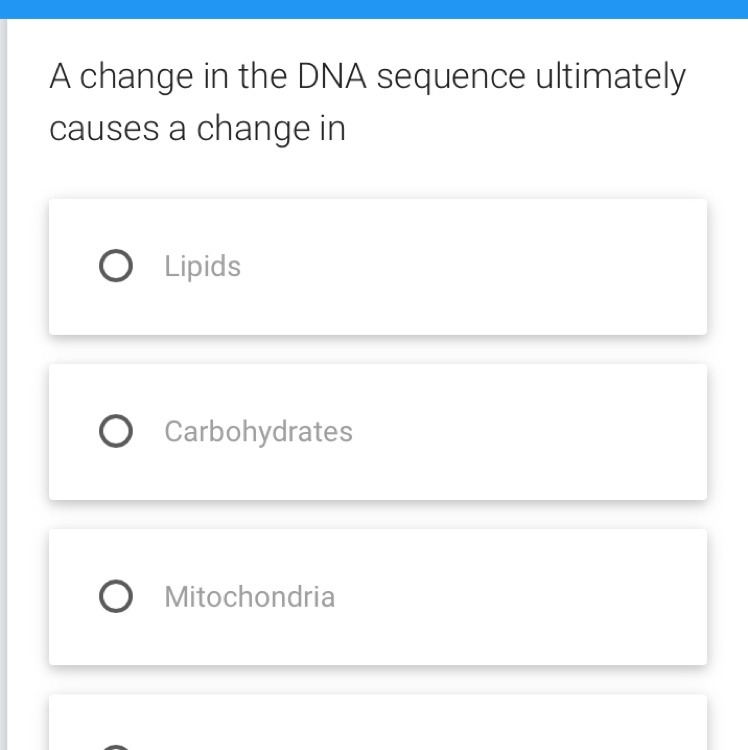Click the blue header bar at top
Screen dimensions: 748x750
pyautogui.click(x=374, y=8)
